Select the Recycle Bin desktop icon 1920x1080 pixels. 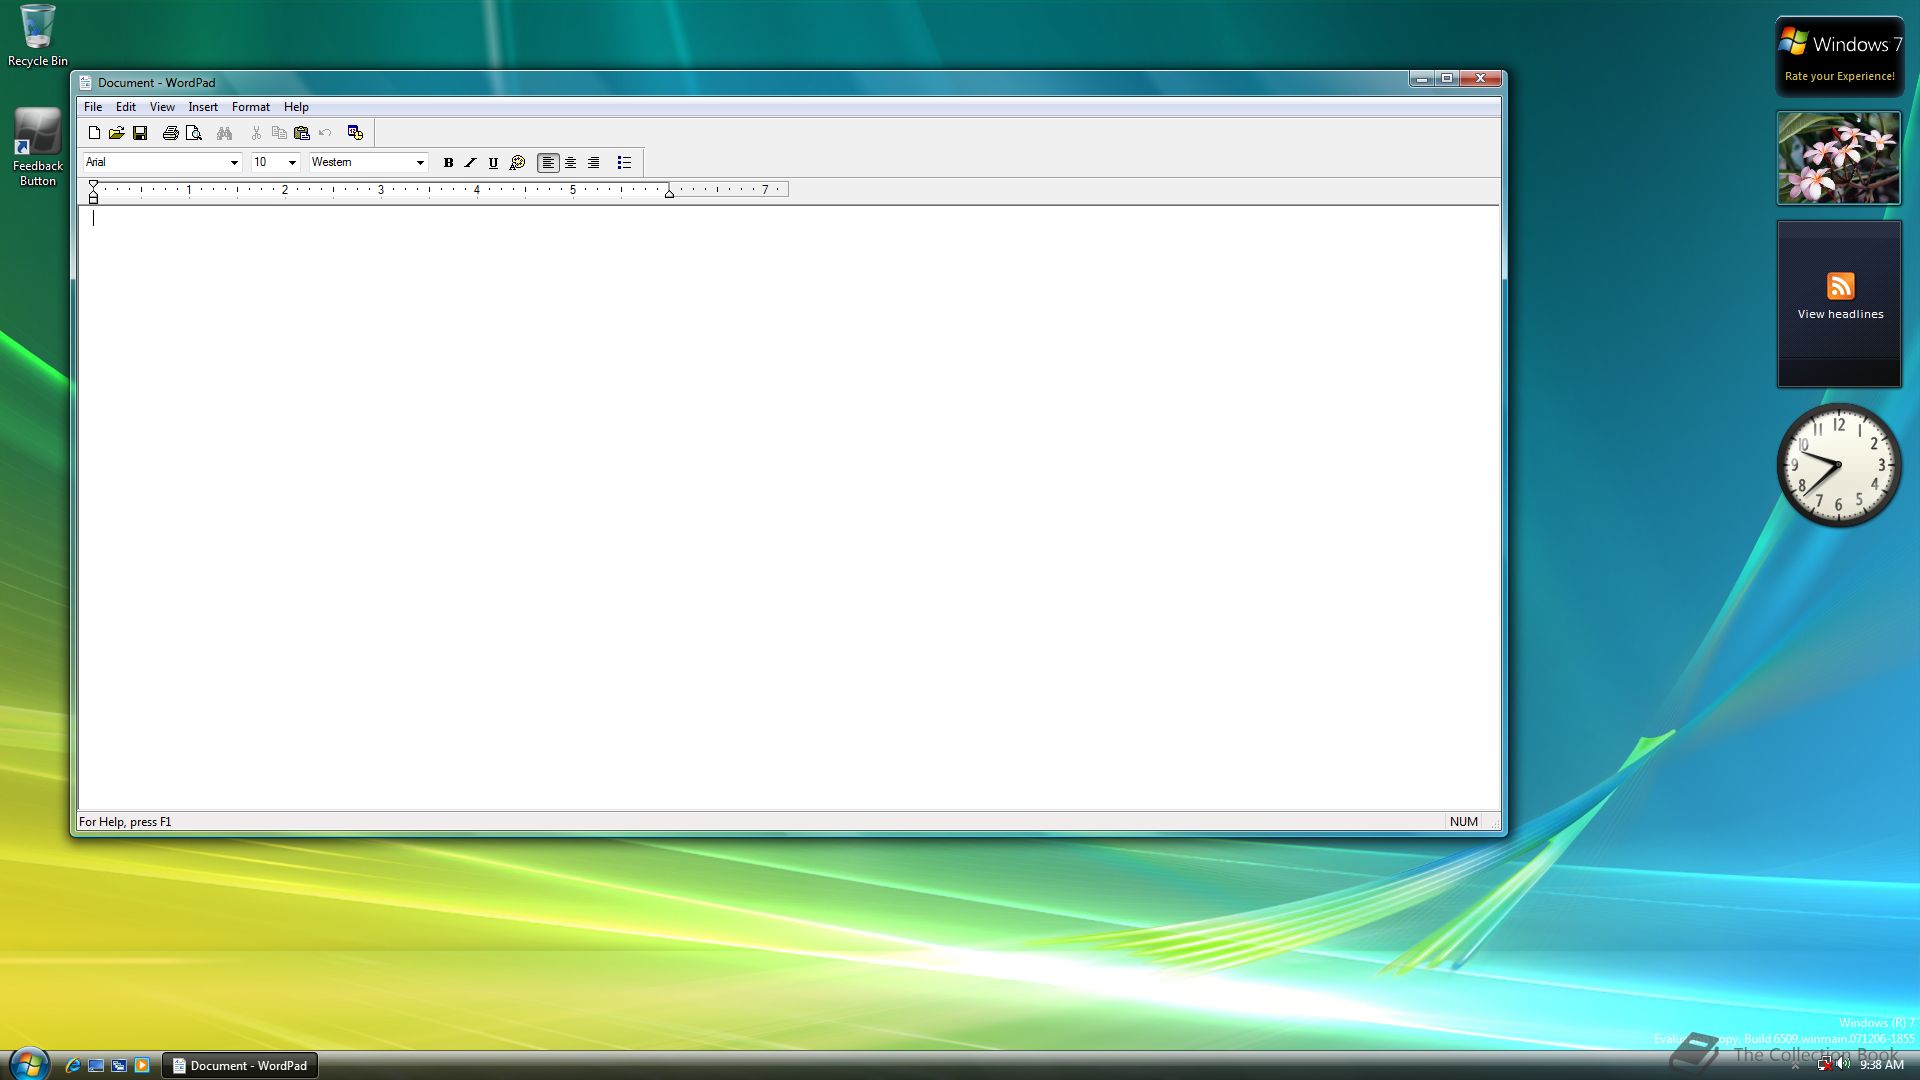tap(38, 36)
